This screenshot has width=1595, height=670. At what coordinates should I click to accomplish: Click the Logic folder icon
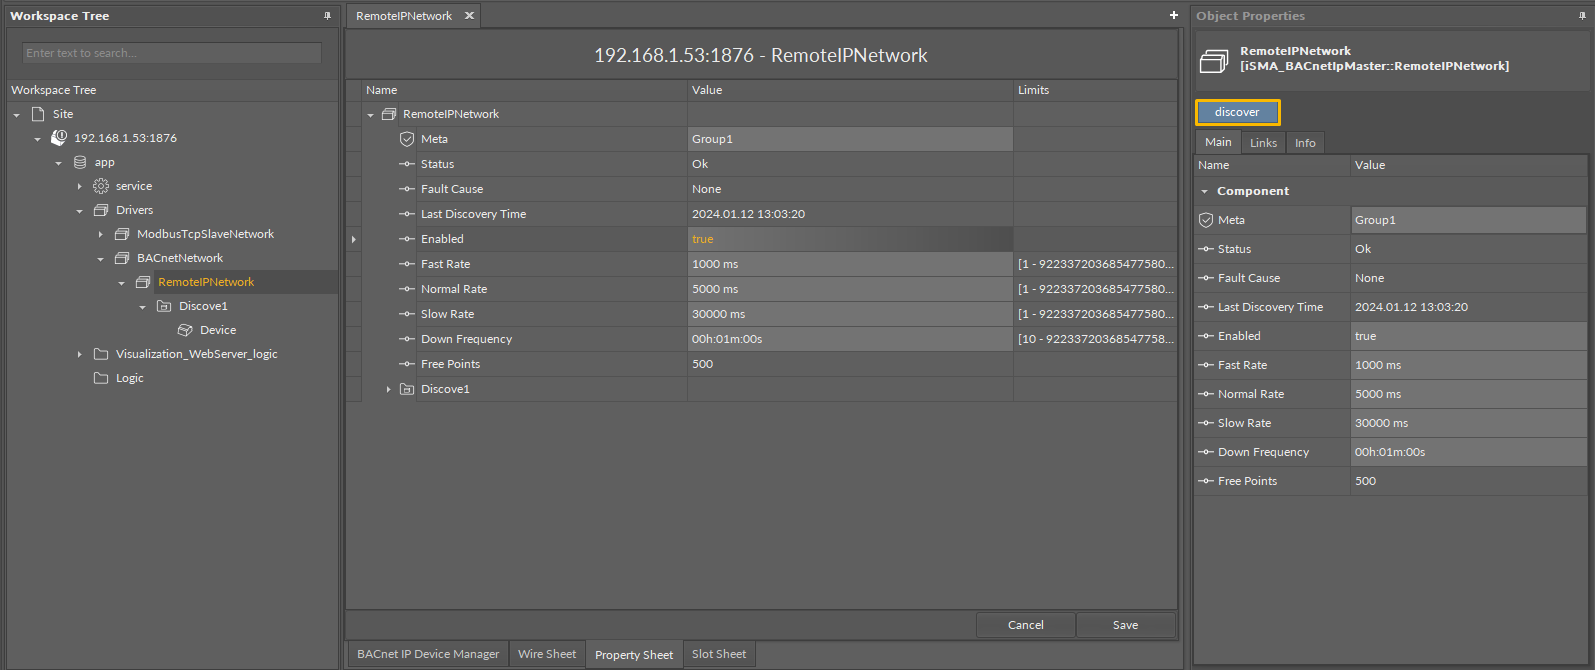[x=101, y=378]
